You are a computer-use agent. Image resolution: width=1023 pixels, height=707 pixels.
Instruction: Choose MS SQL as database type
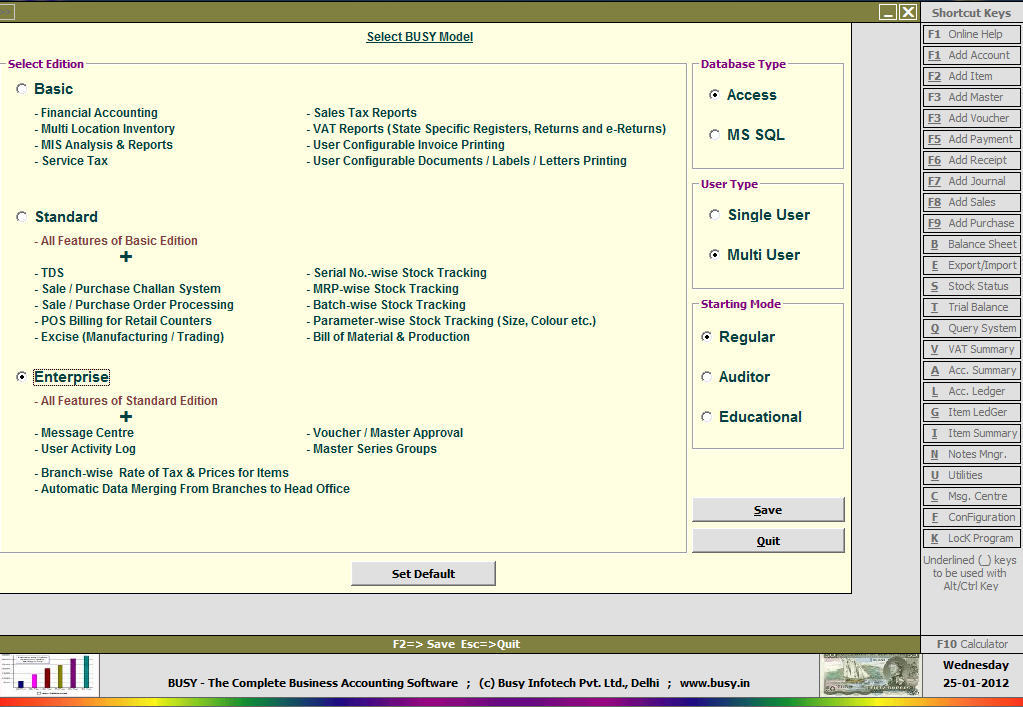coord(714,135)
